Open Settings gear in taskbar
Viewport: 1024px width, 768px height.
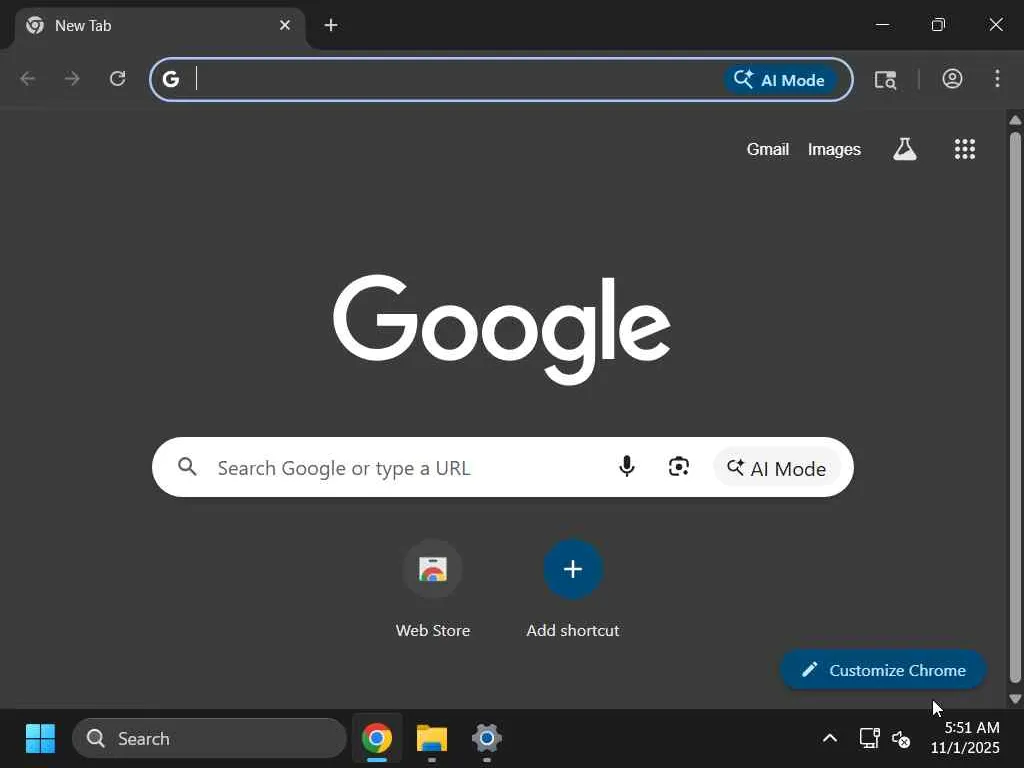(x=487, y=739)
